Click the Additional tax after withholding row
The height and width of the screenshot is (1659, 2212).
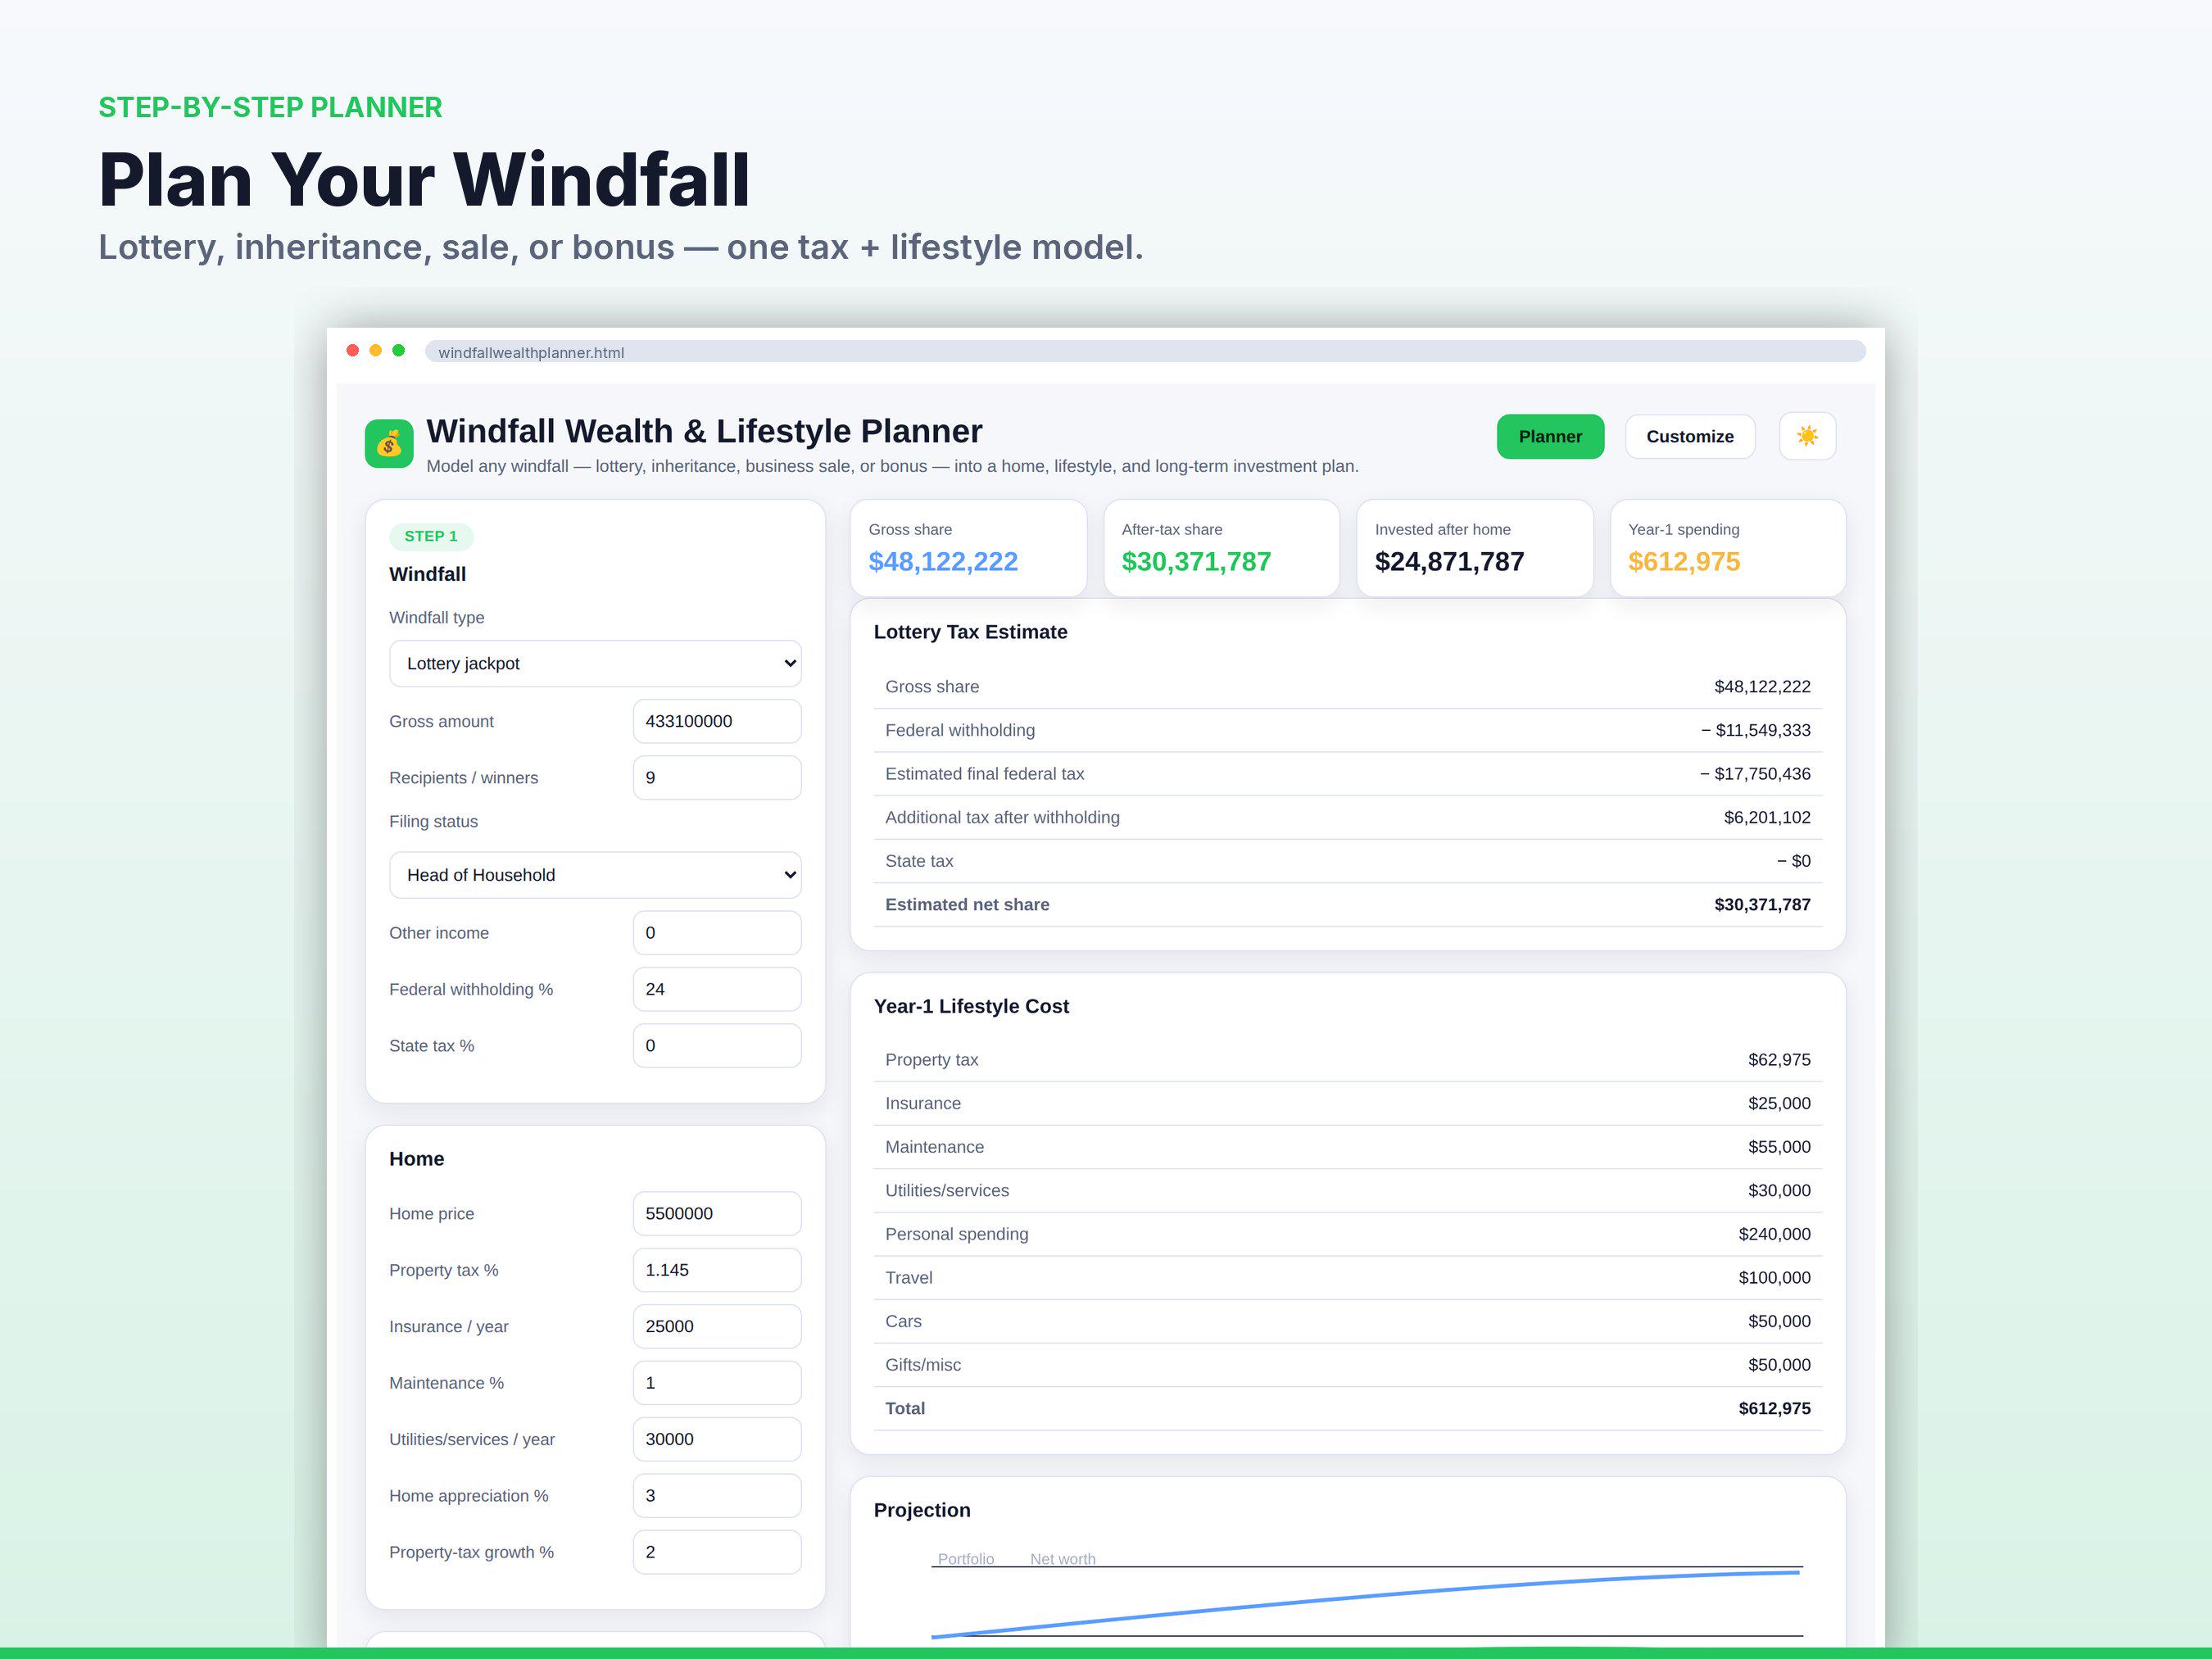[x=1347, y=817]
